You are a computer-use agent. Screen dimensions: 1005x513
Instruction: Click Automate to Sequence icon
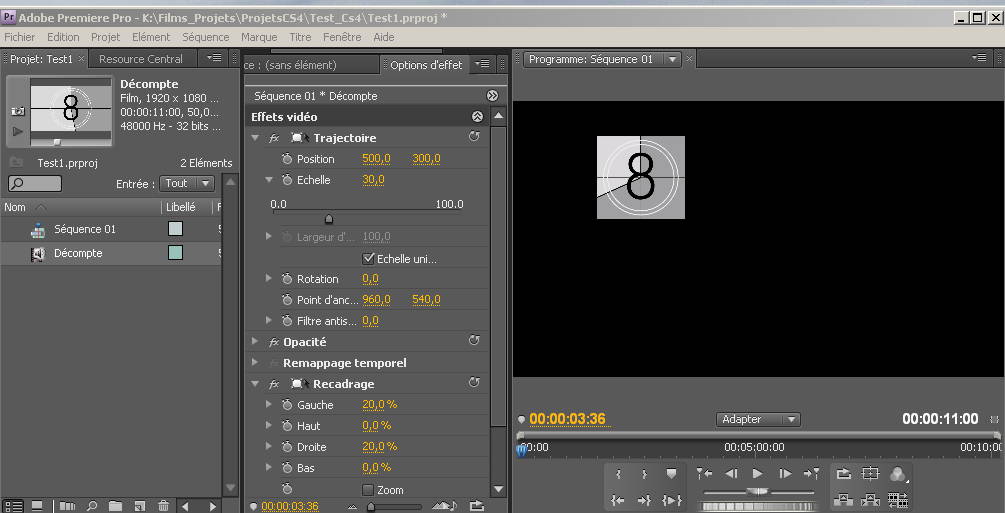(x=67, y=506)
